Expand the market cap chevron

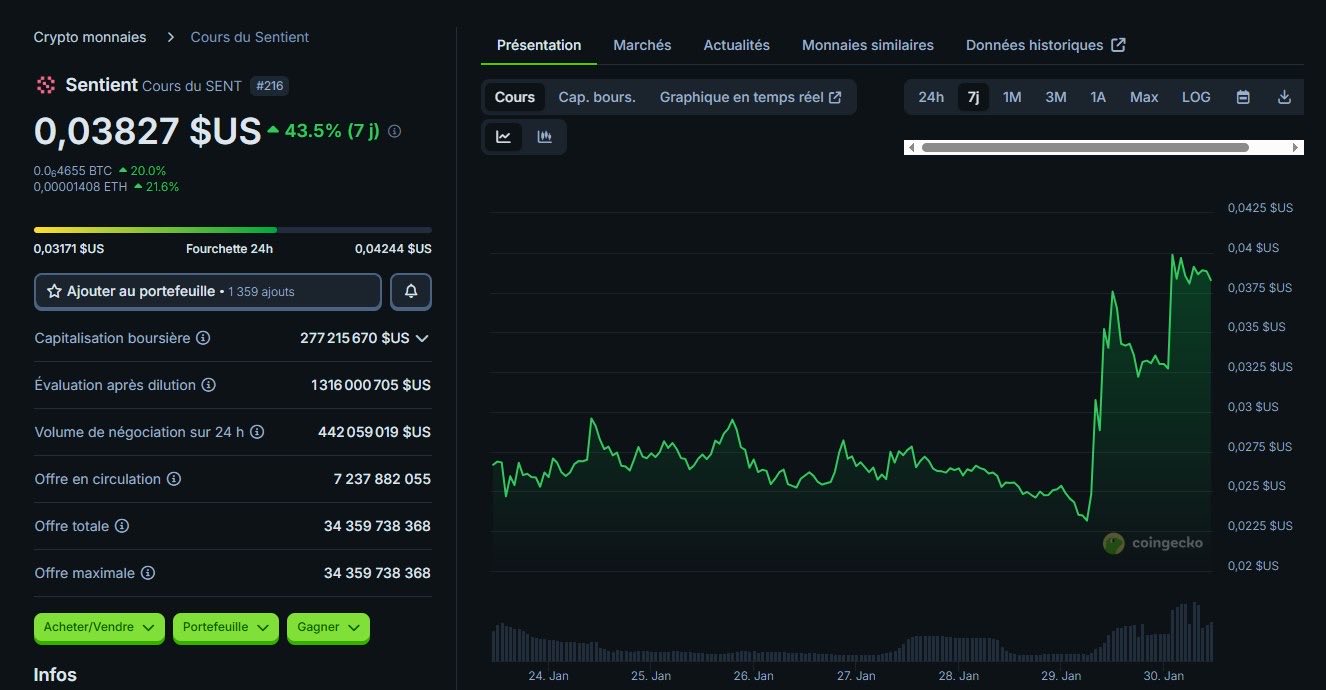[x=422, y=338]
